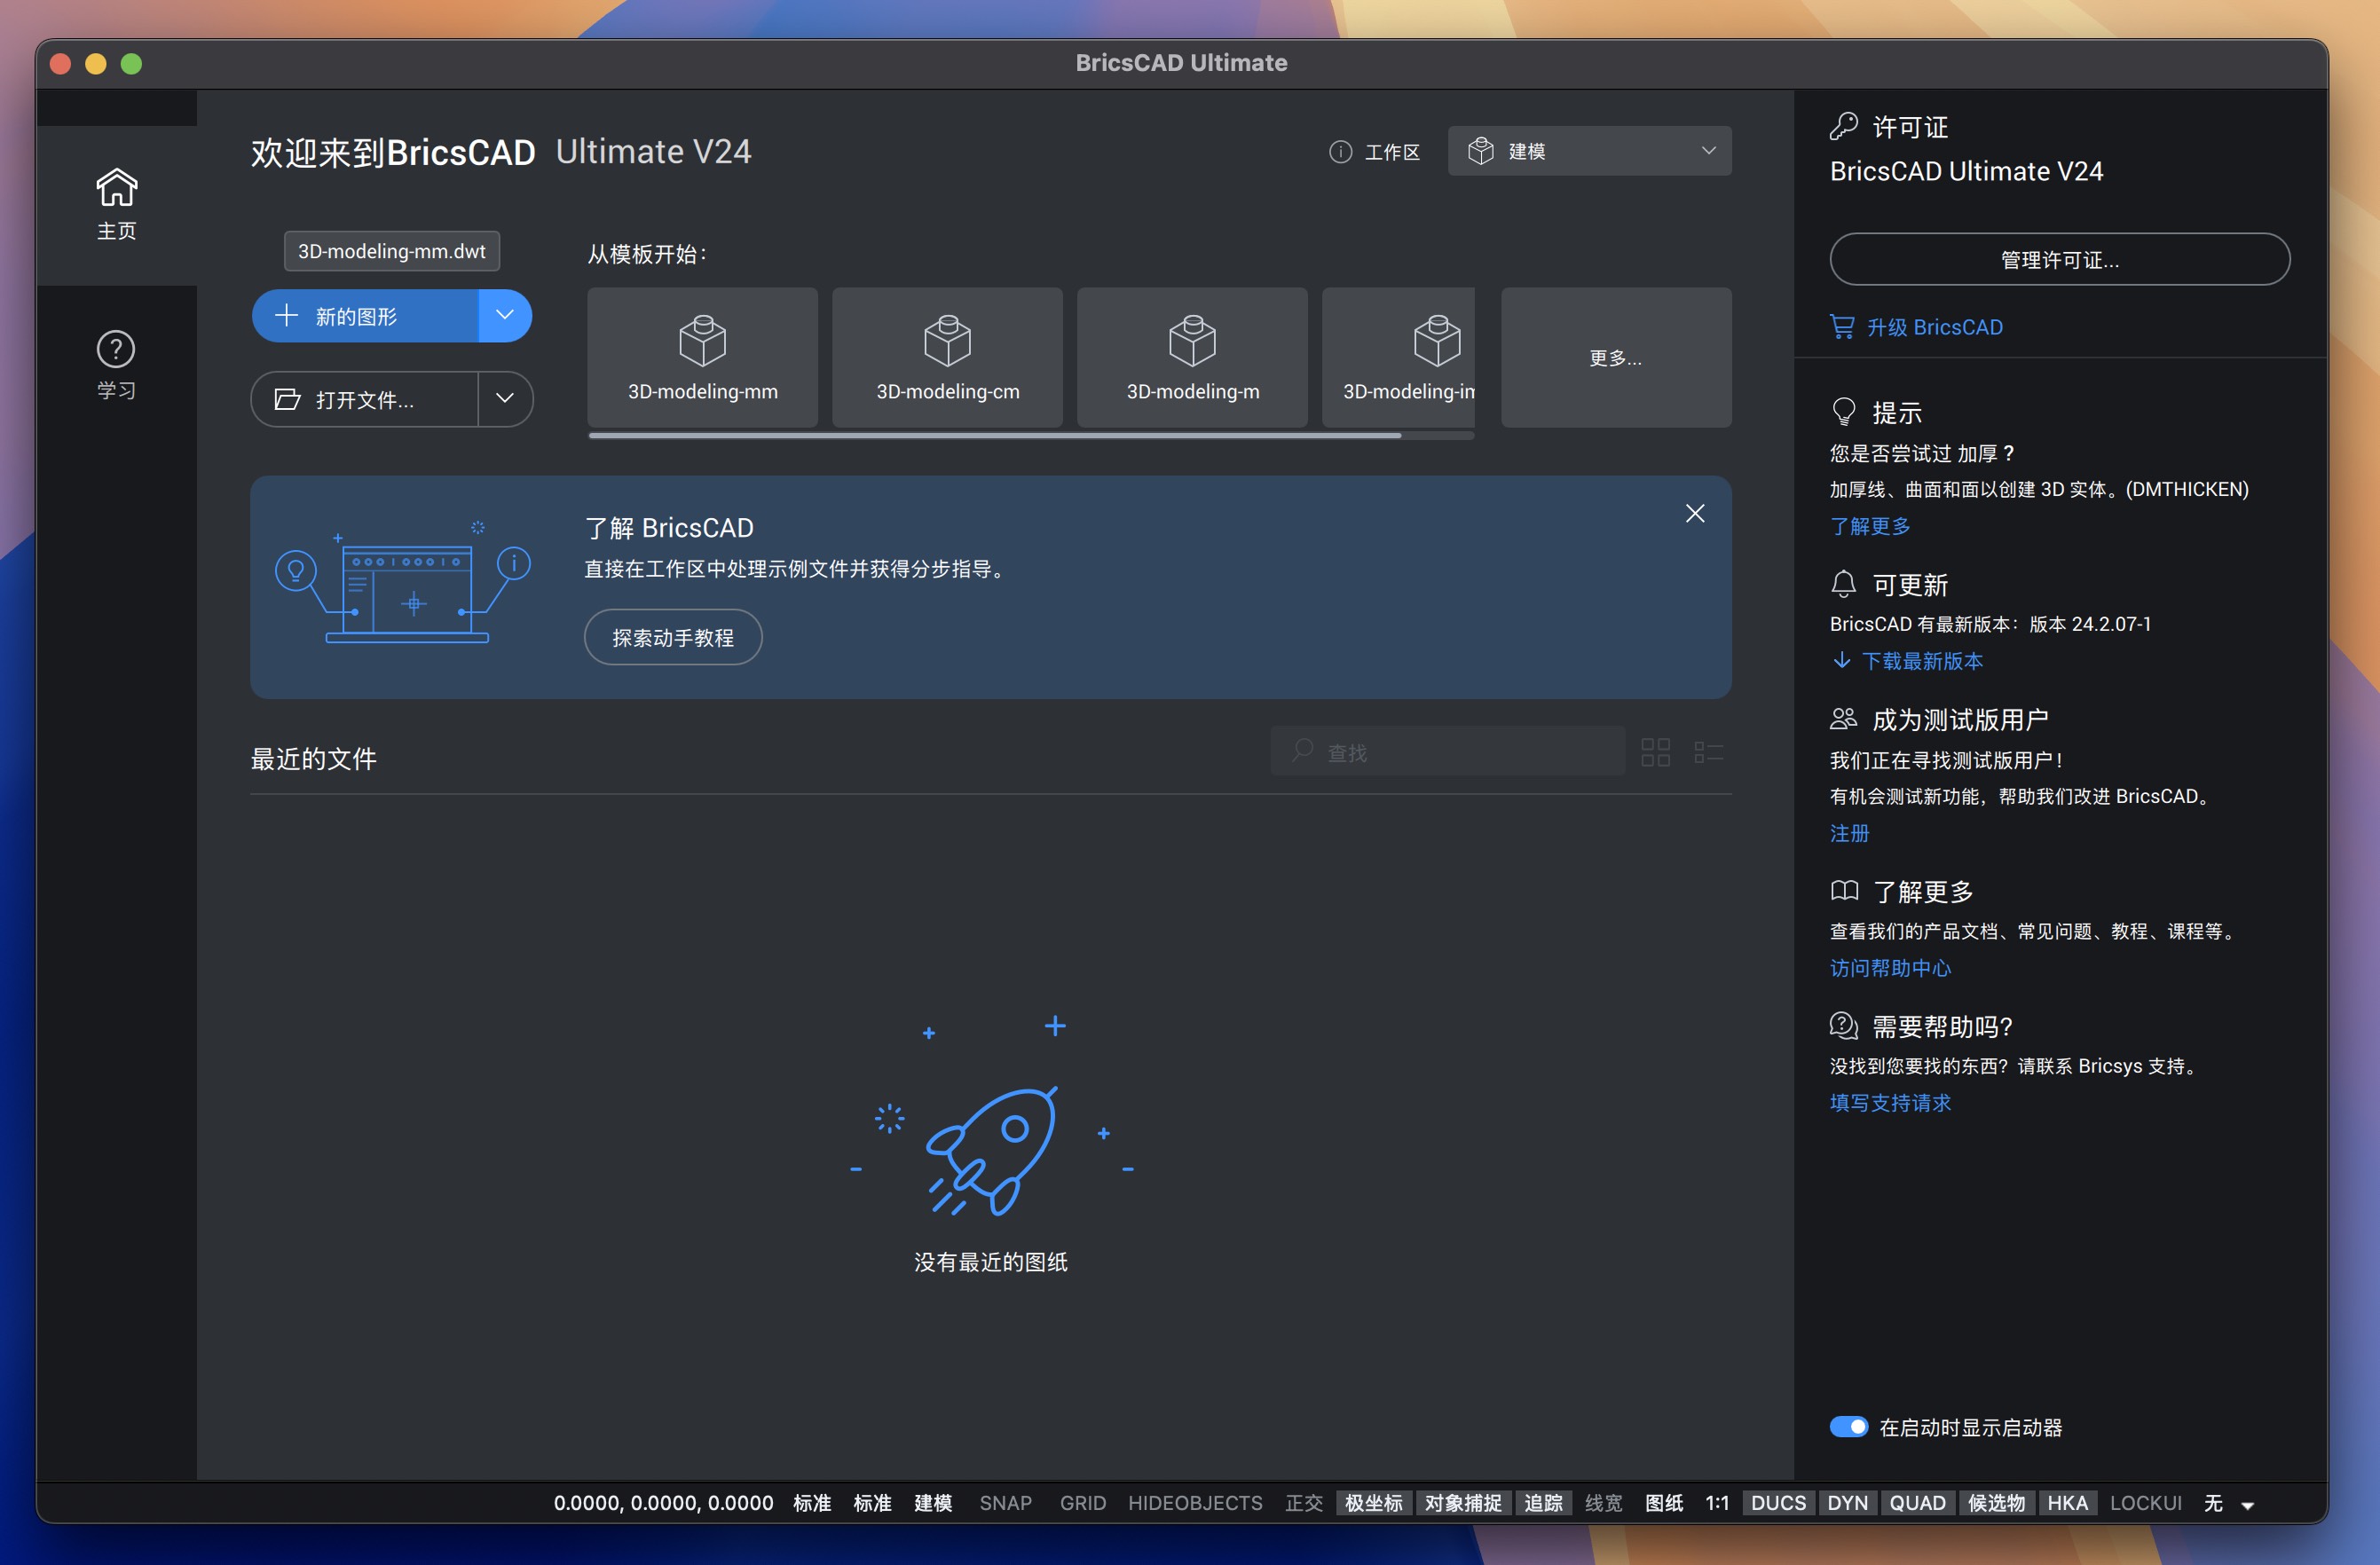Toggle DUCS in the status bar
Image resolution: width=2380 pixels, height=1565 pixels.
point(1778,1502)
